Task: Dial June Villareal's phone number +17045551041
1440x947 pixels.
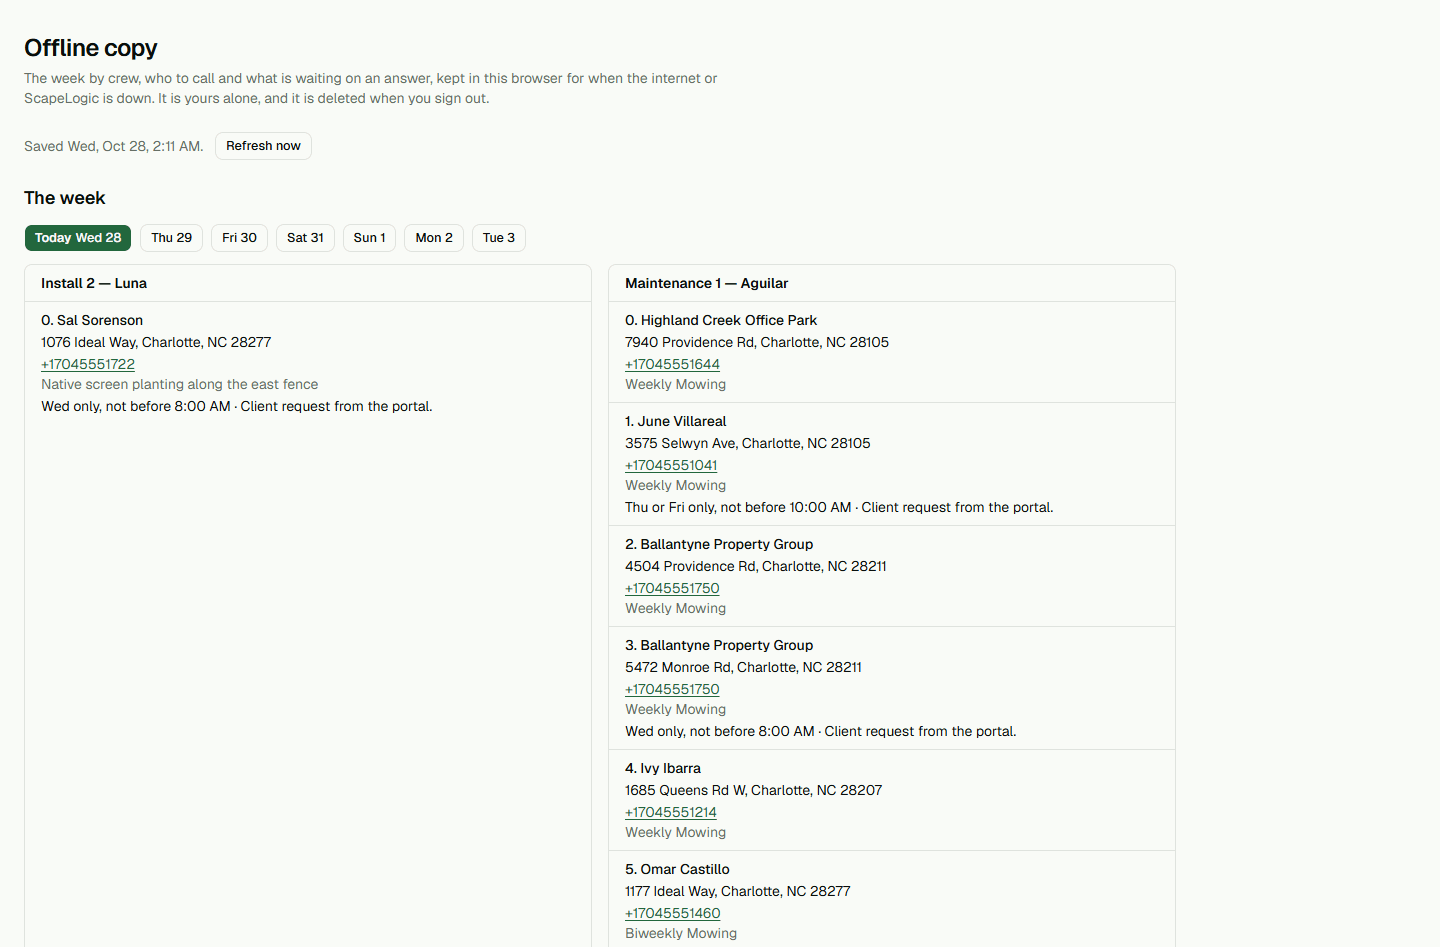Action: 671,465
